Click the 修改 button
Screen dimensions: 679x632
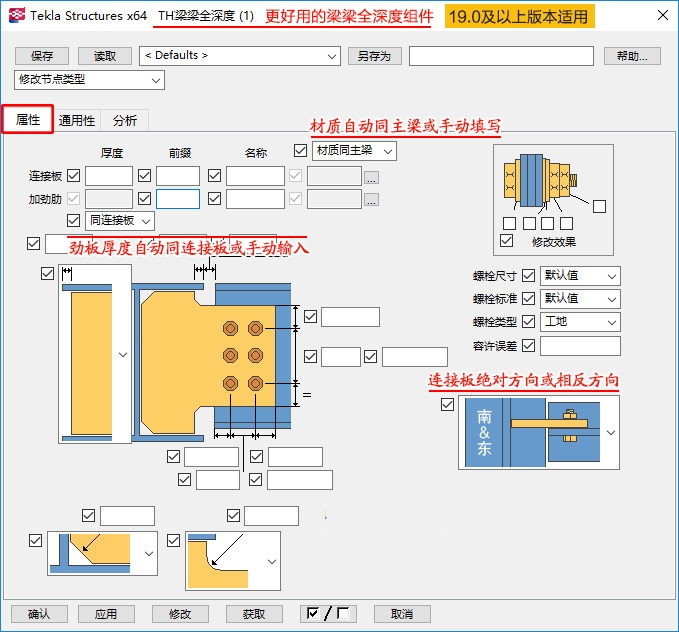point(180,614)
